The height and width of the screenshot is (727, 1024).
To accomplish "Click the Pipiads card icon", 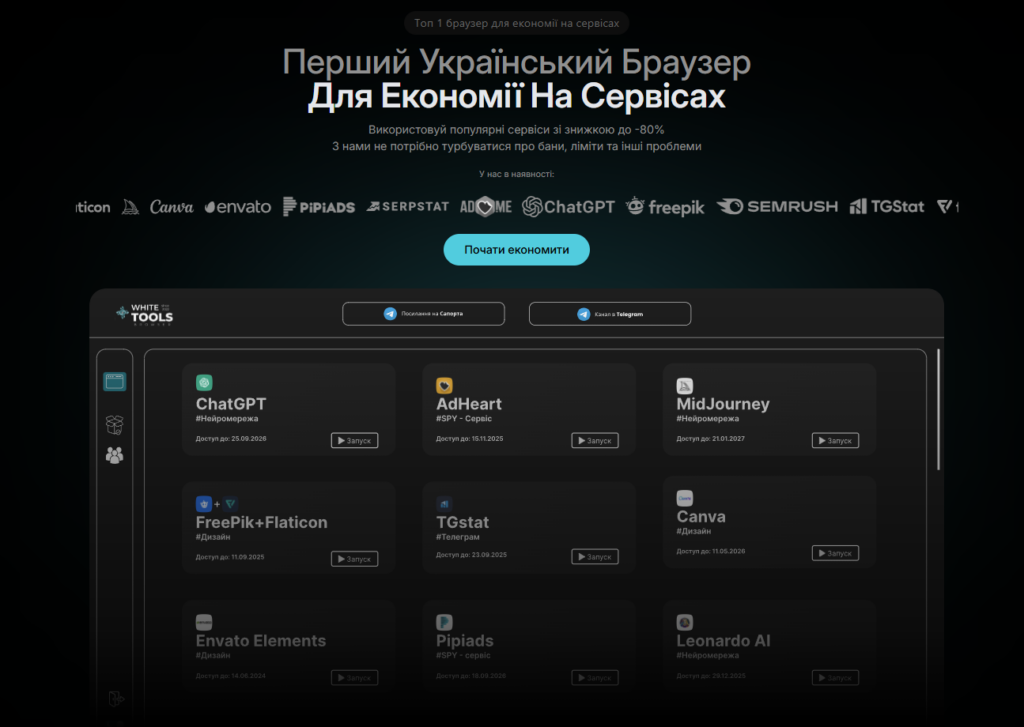I will (444, 622).
